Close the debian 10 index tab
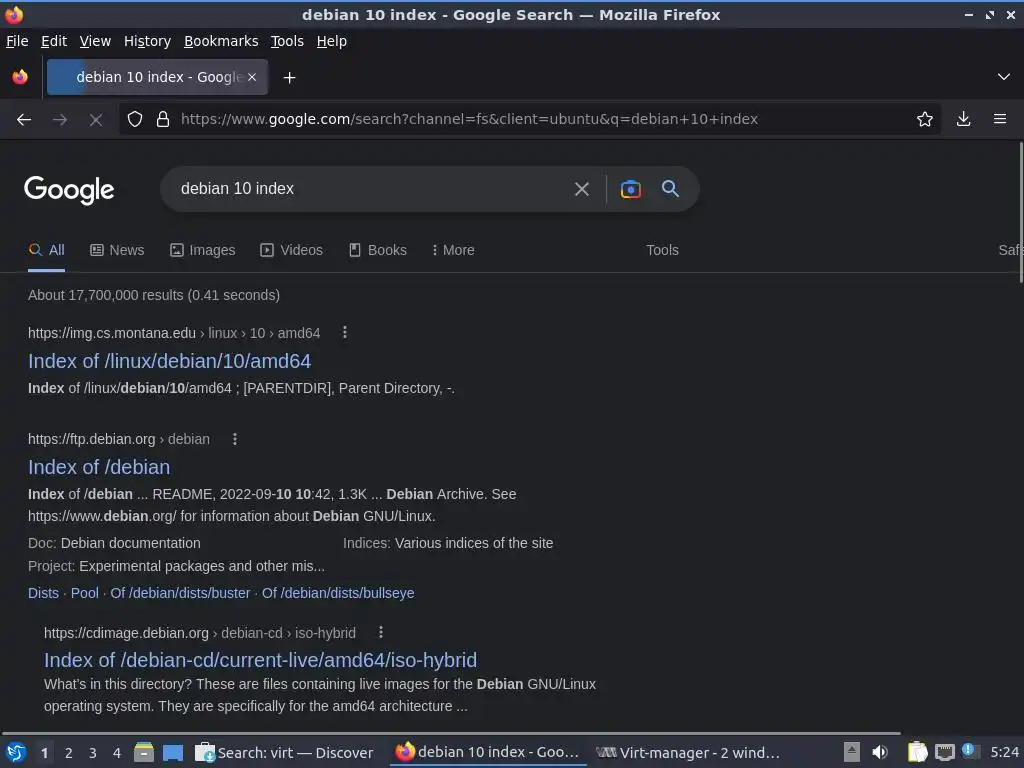This screenshot has width=1024, height=768. [252, 77]
